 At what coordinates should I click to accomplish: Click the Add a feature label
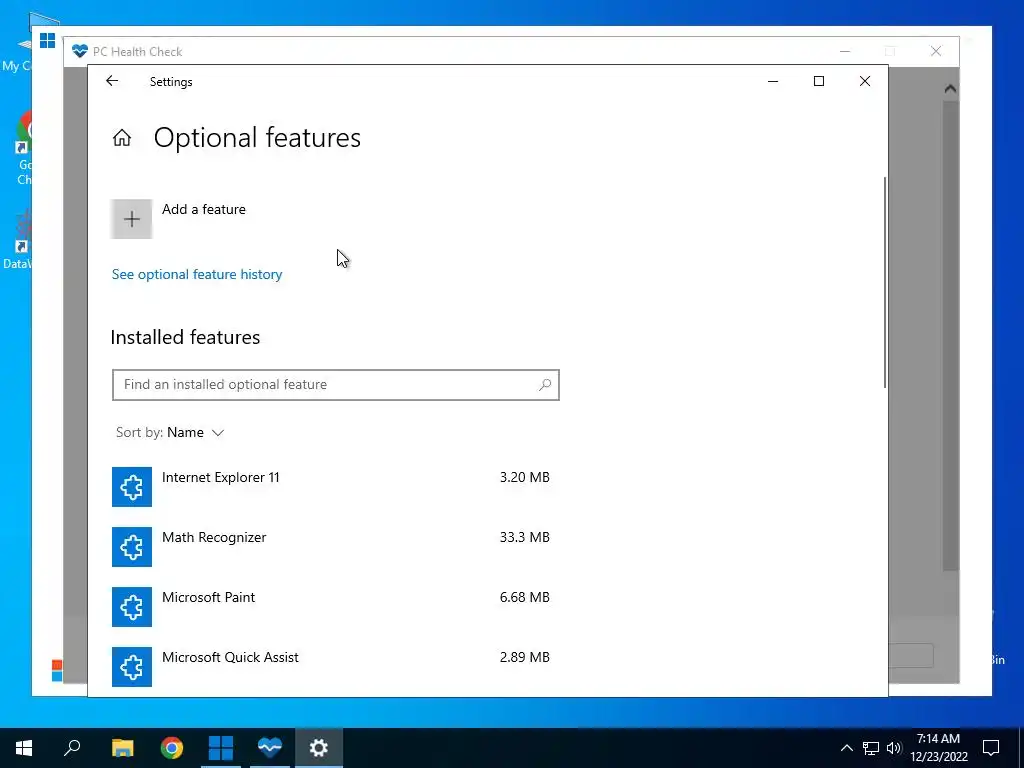coord(204,209)
